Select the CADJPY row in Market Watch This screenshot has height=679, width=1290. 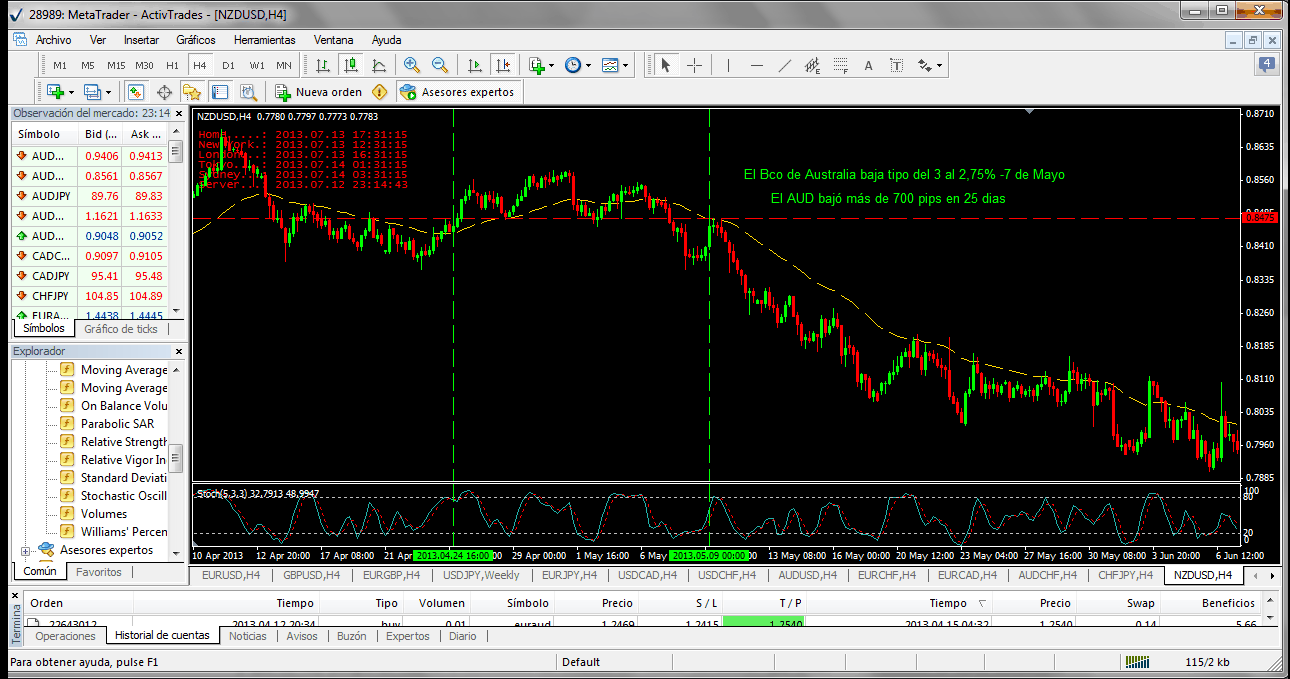pyautogui.click(x=89, y=276)
